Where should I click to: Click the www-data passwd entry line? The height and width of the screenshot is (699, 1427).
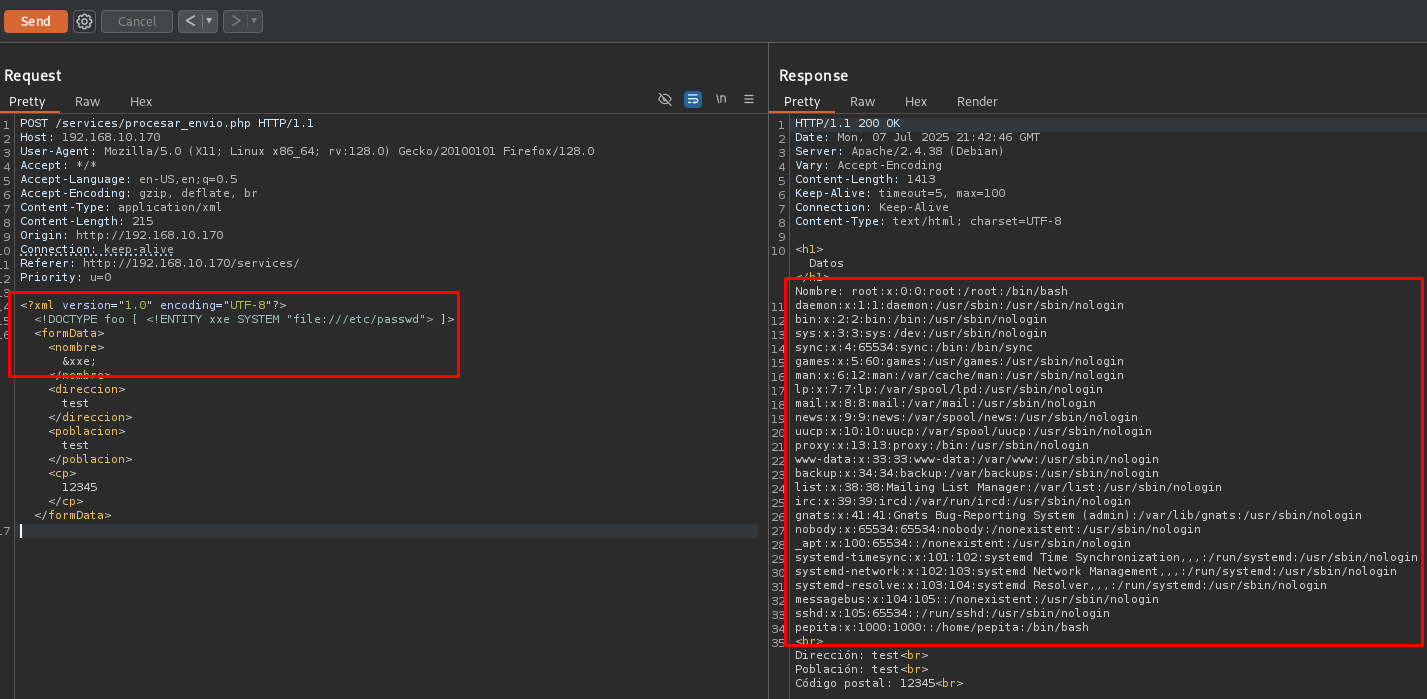(977, 459)
